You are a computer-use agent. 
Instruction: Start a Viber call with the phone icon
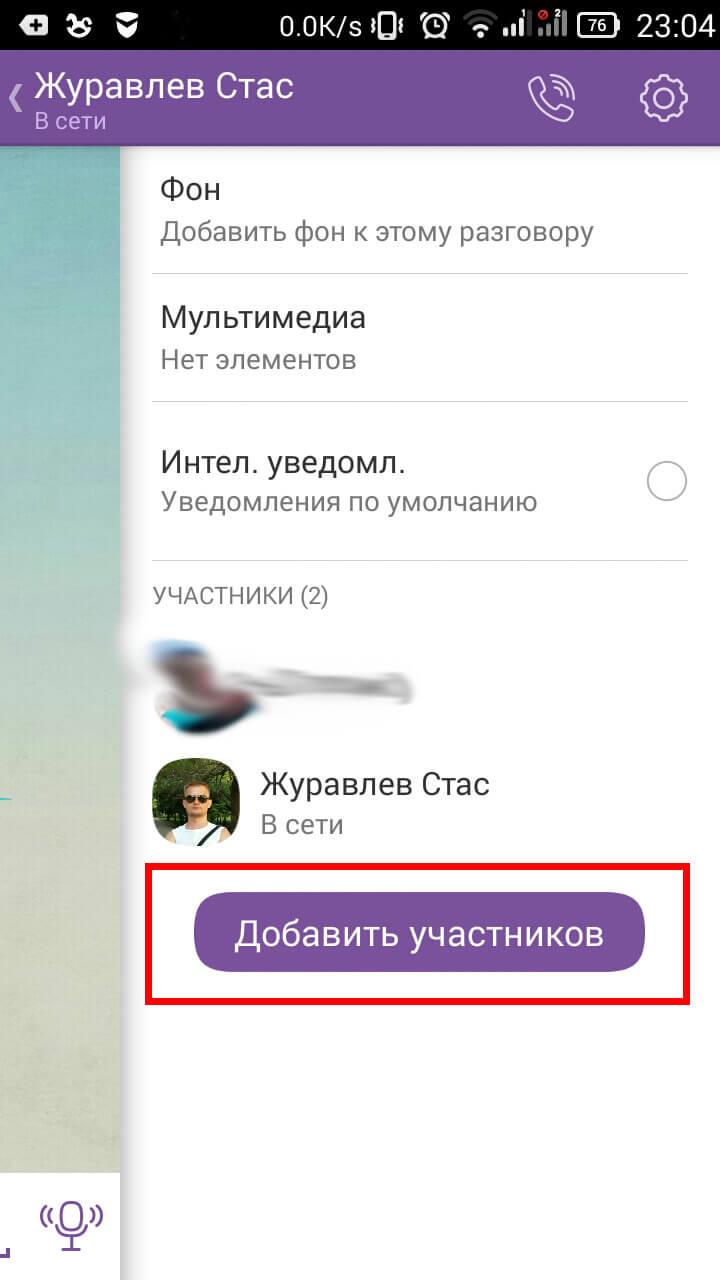click(551, 97)
